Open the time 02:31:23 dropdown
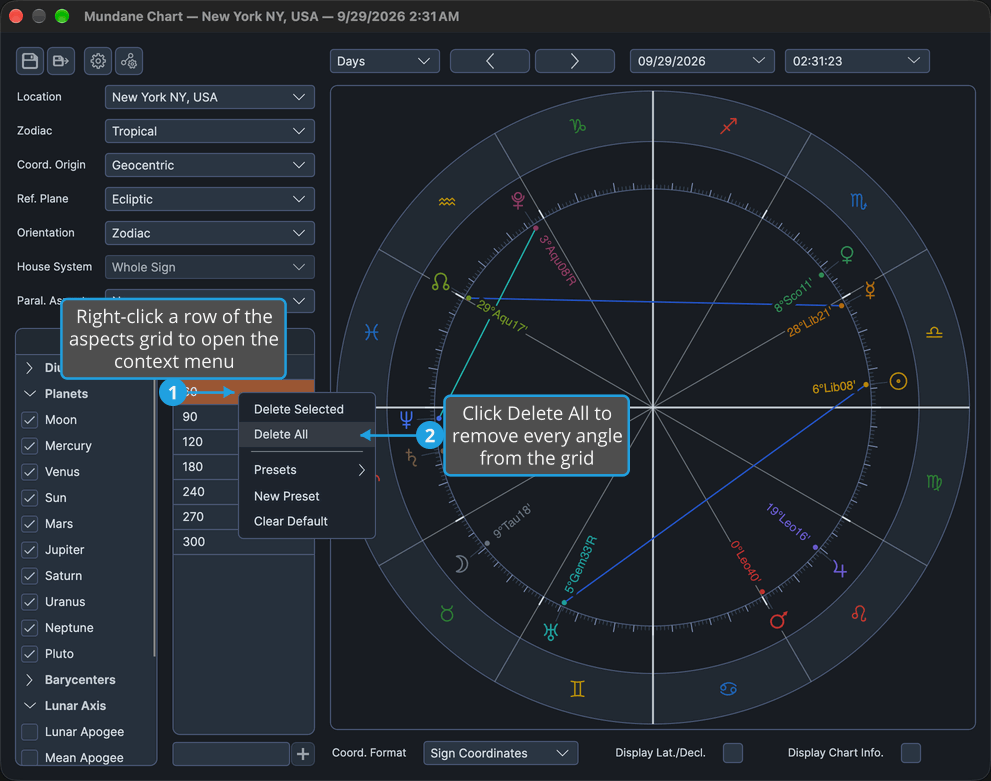The height and width of the screenshot is (781, 991). [856, 61]
